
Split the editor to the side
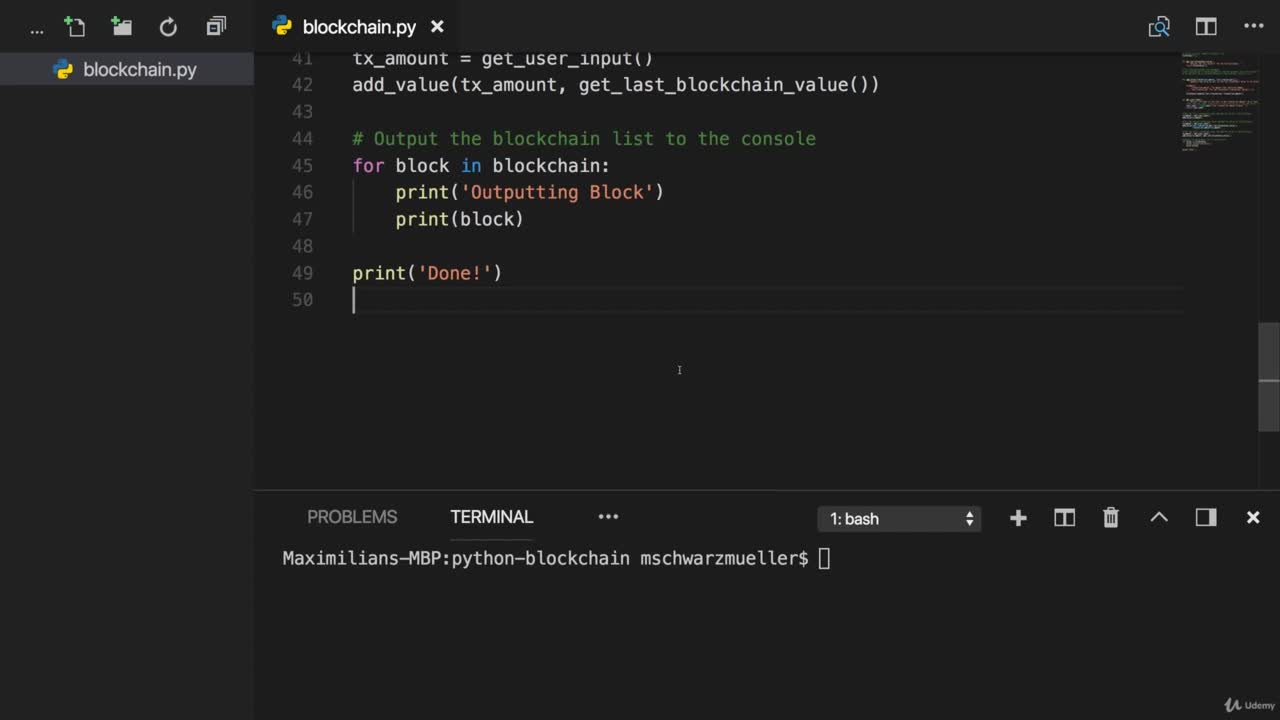pyautogui.click(x=1206, y=27)
